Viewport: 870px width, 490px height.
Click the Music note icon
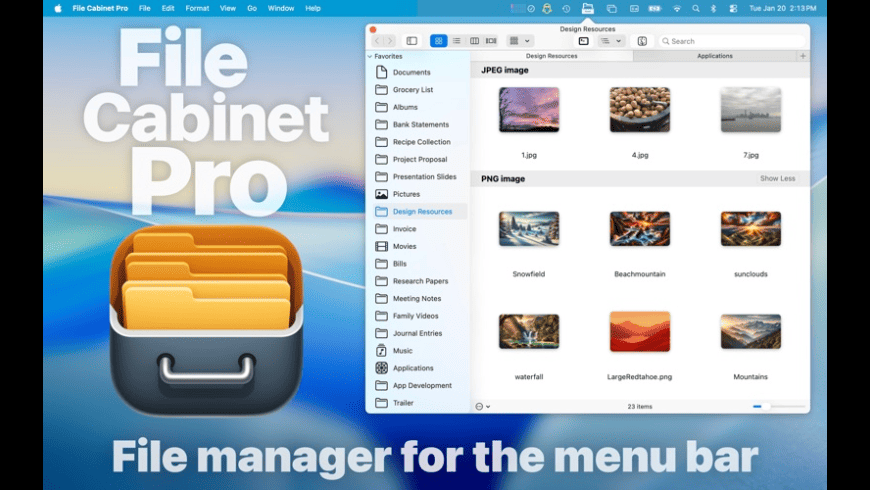pyautogui.click(x=381, y=351)
